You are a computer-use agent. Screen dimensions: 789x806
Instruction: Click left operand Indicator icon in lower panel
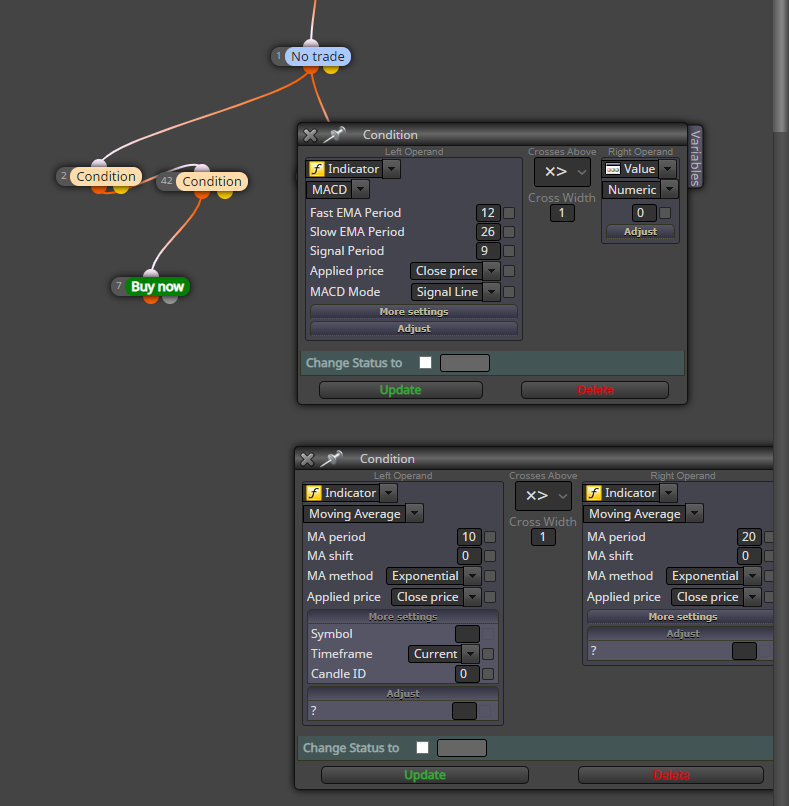[314, 493]
